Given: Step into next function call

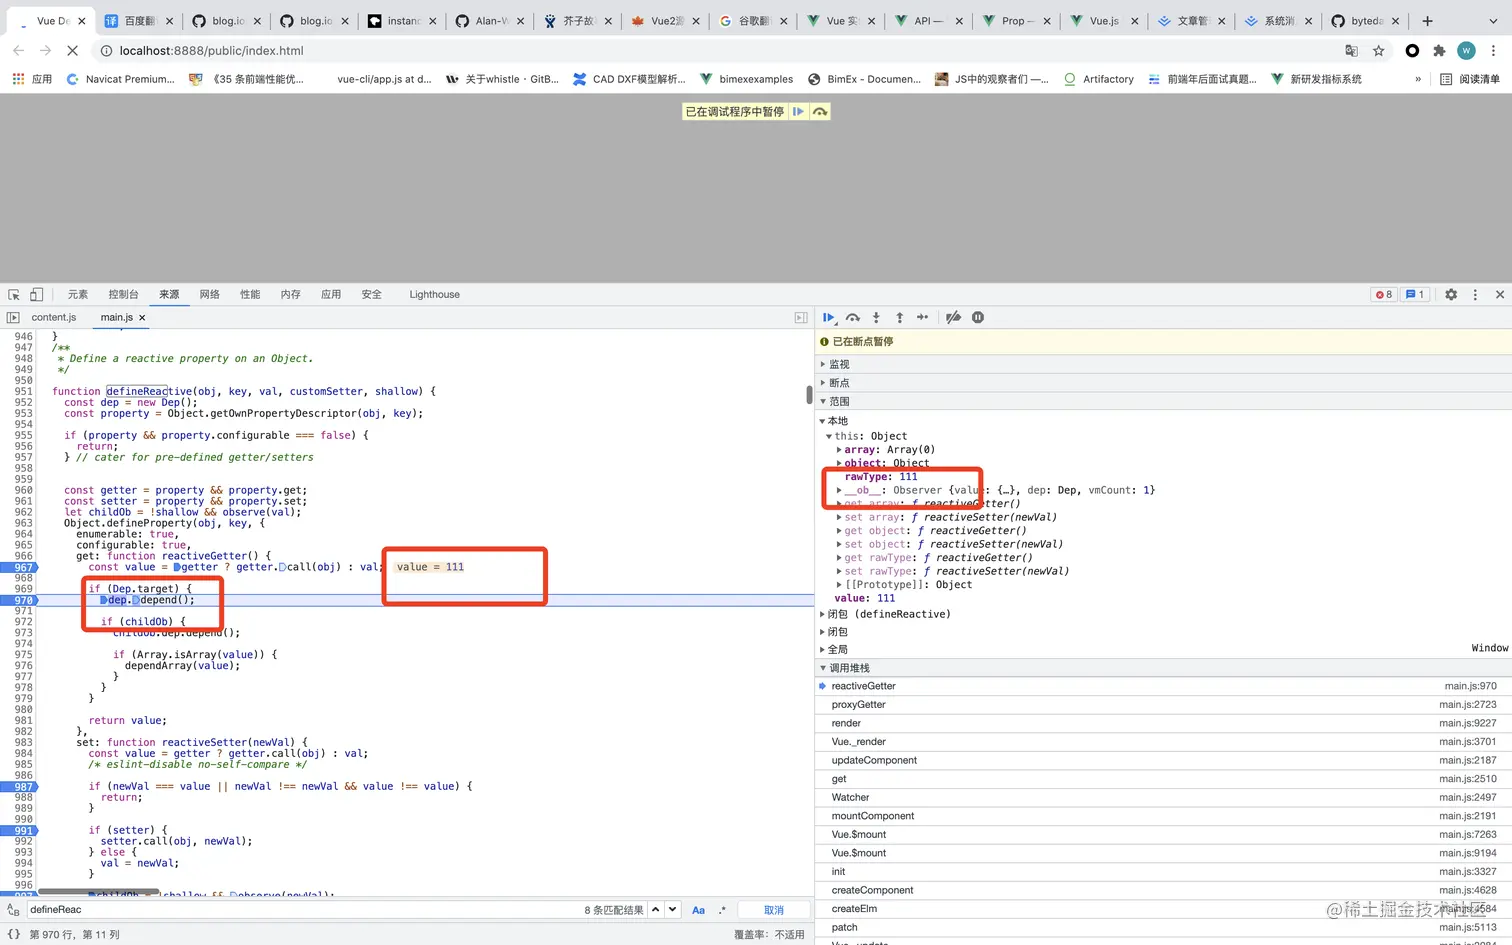Looking at the screenshot, I should tap(876, 318).
